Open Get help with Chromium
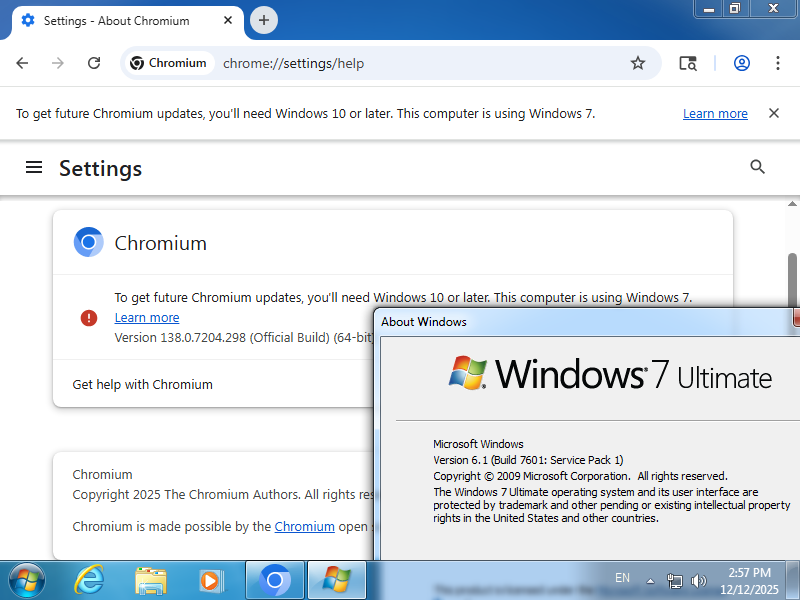This screenshot has width=800, height=600. tap(214, 384)
